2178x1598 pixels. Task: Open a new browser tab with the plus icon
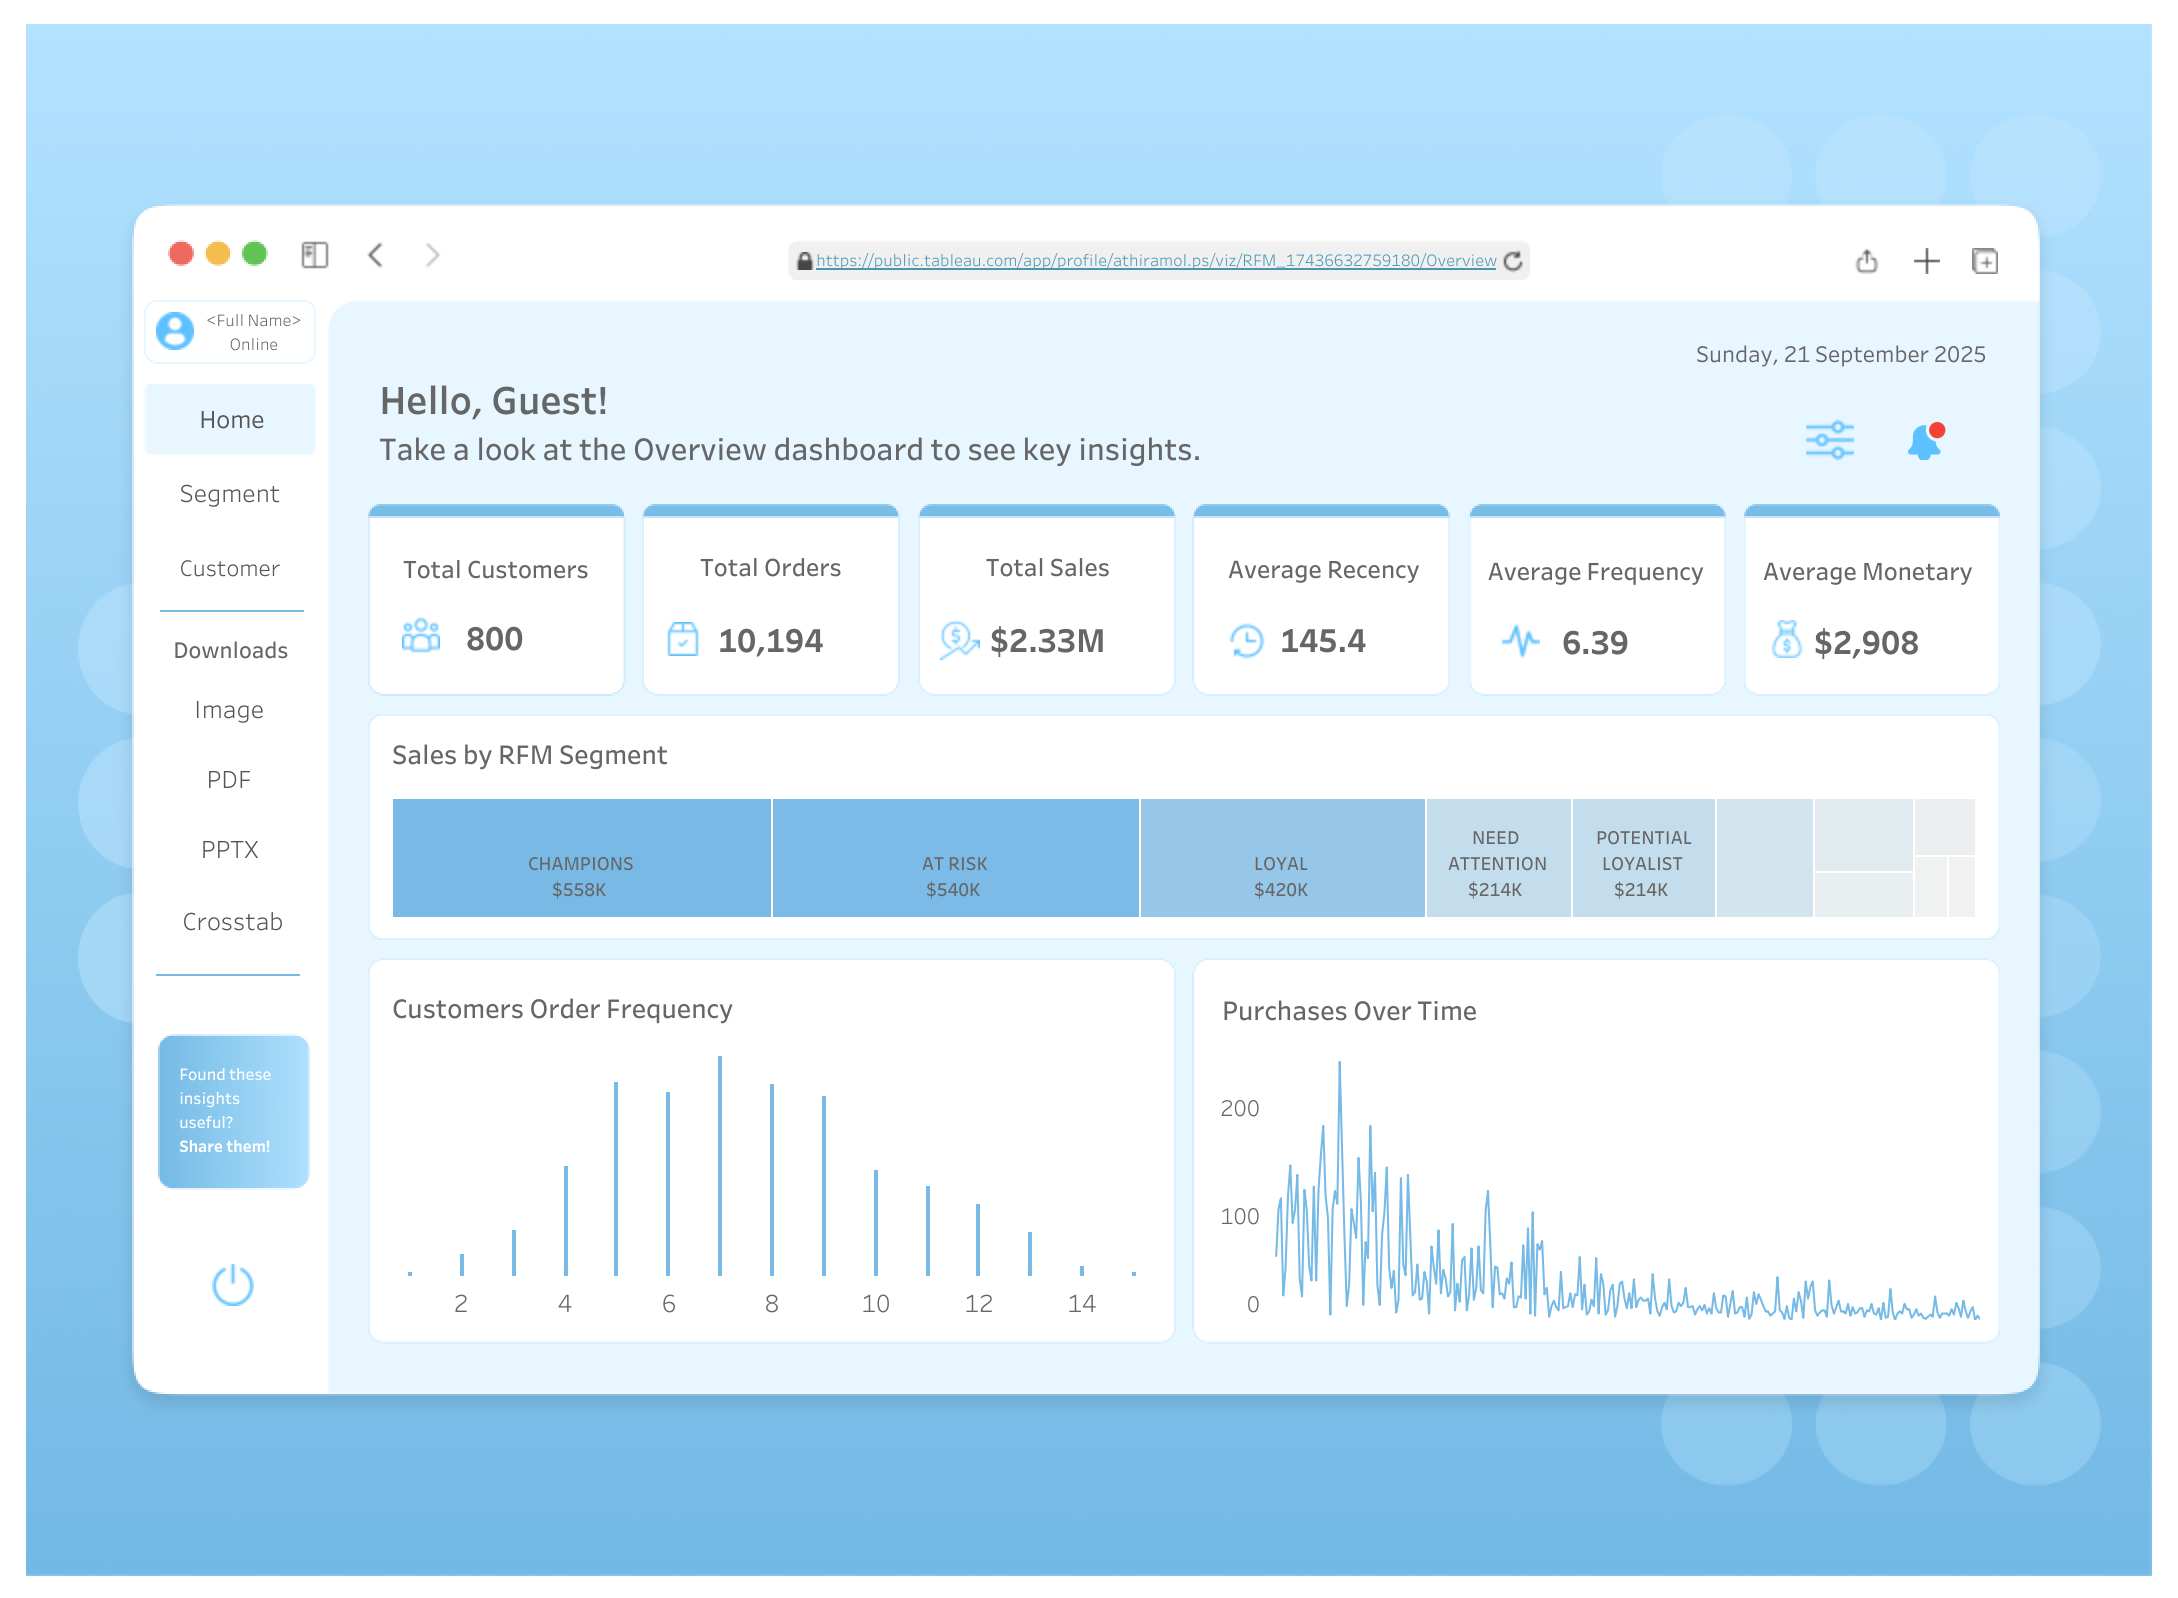pyautogui.click(x=1925, y=260)
